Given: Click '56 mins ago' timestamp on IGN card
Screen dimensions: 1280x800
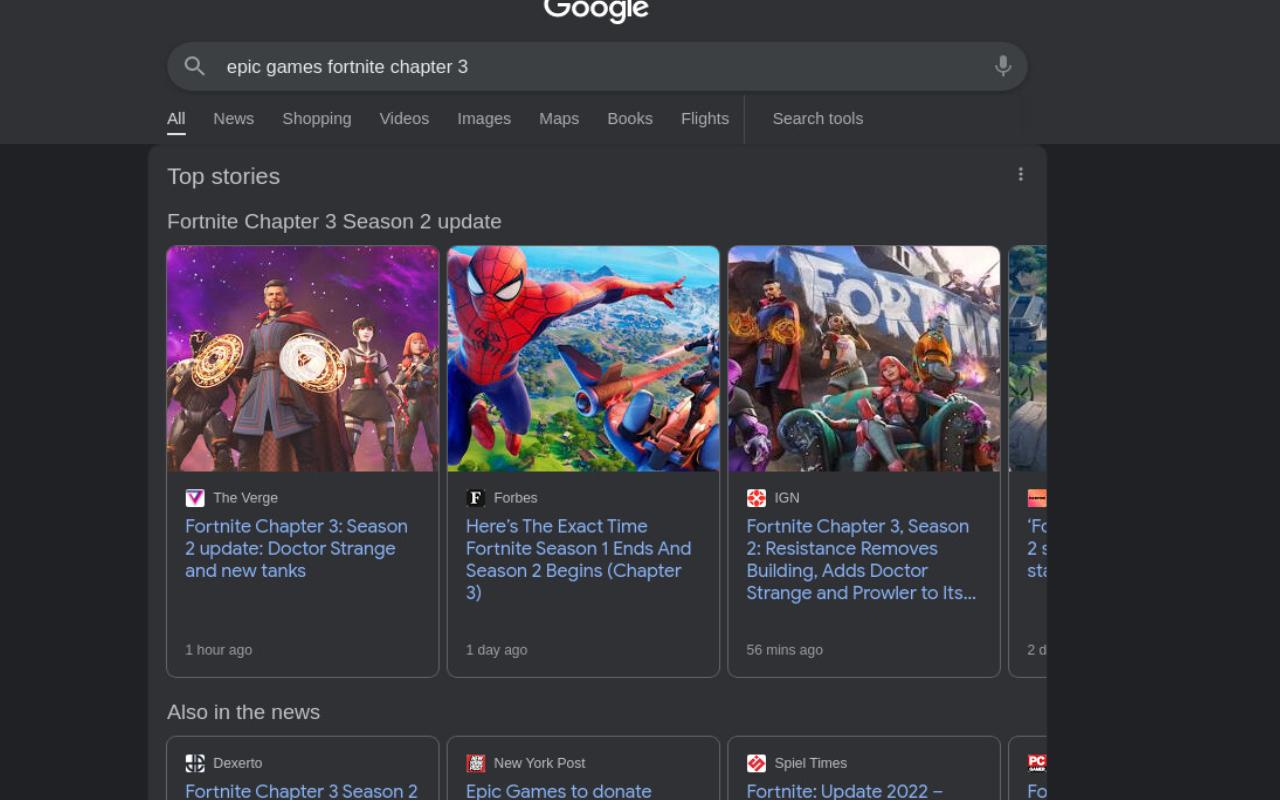Looking at the screenshot, I should 784,650.
